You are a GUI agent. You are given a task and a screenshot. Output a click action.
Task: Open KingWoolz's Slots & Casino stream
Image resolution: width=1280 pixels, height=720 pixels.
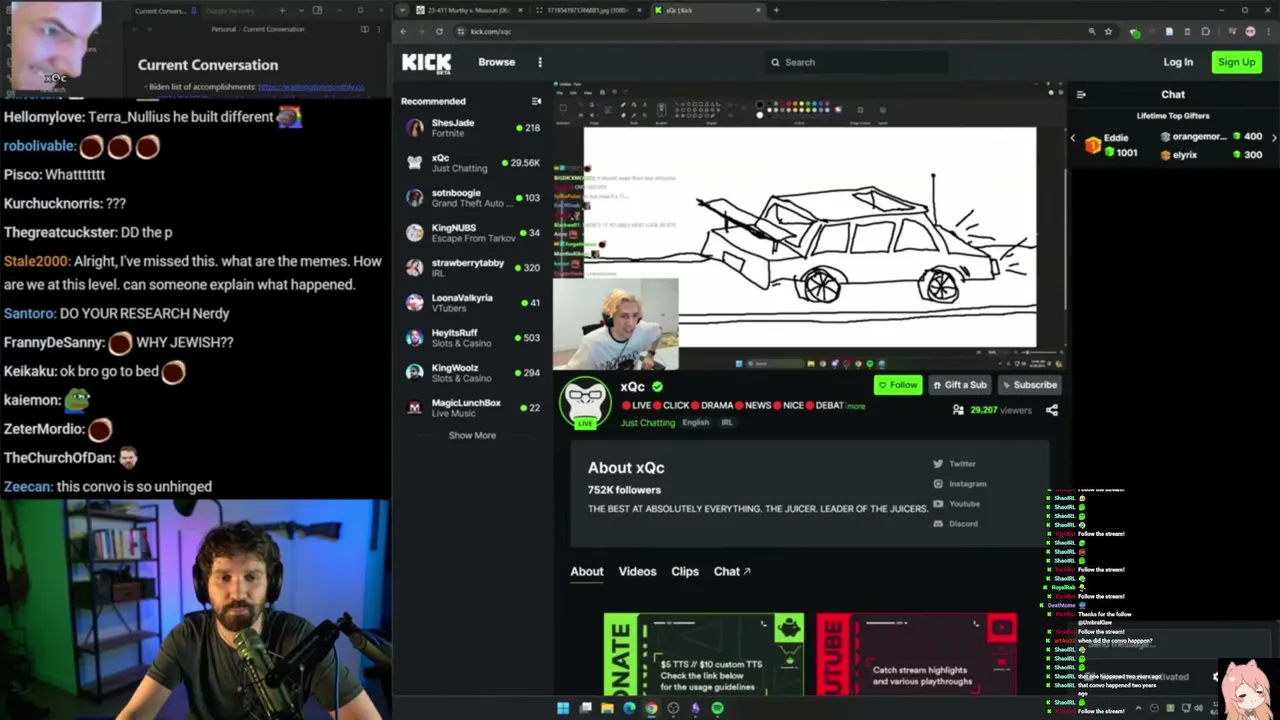click(x=472, y=373)
